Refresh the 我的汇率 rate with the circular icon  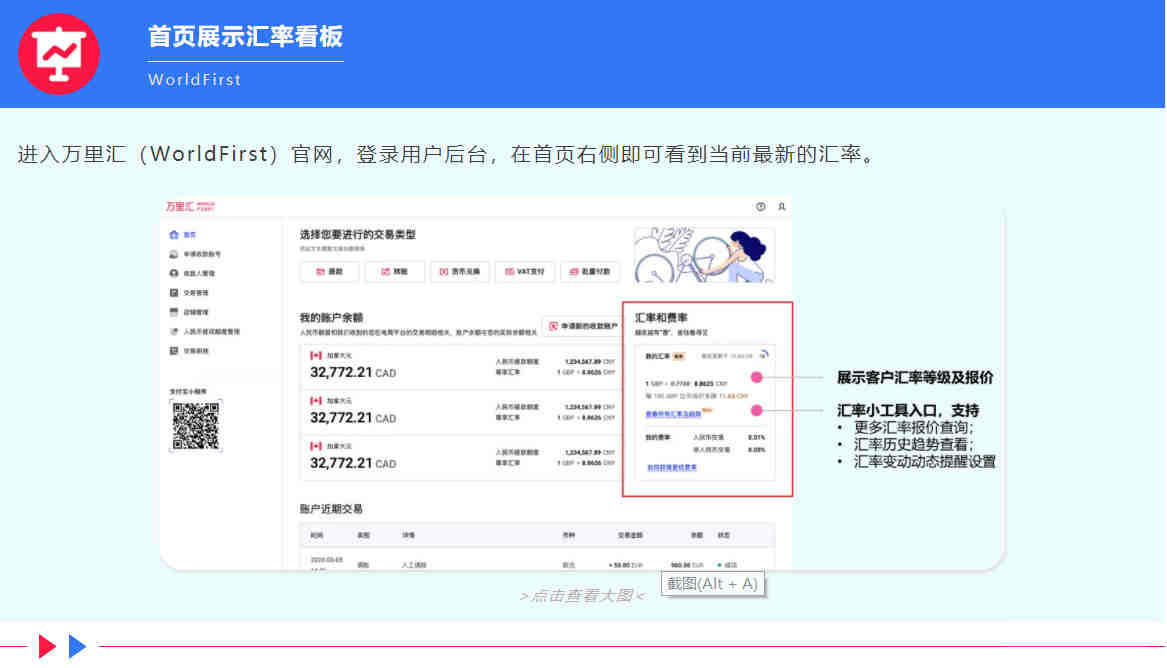point(764,356)
